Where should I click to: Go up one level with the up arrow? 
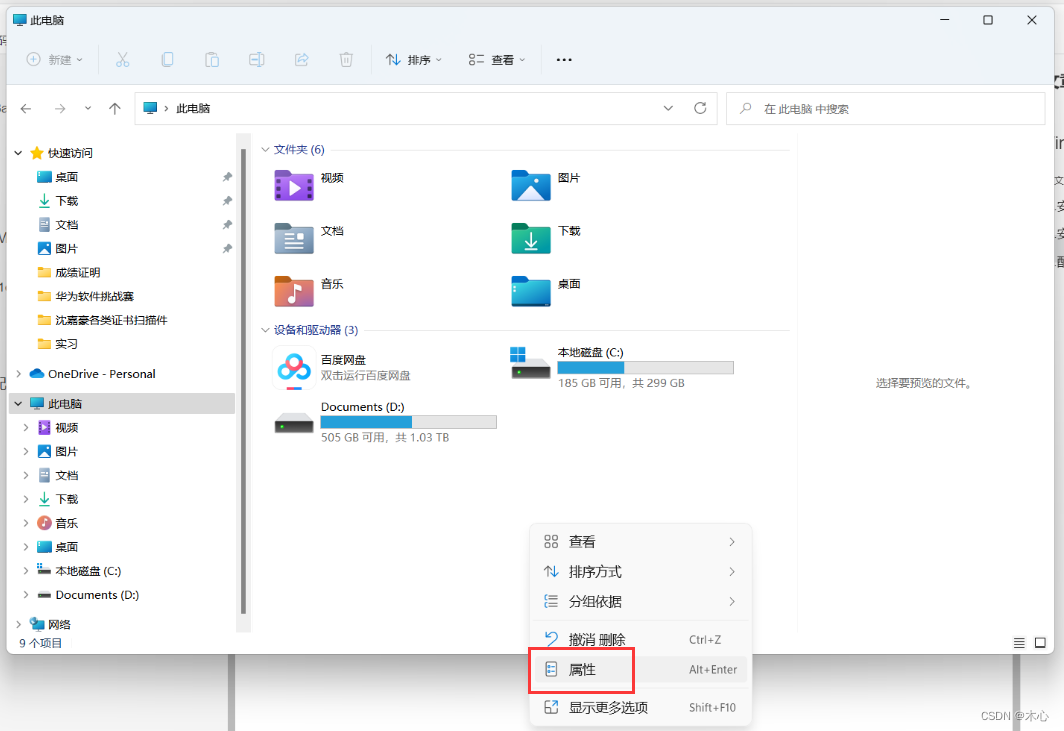click(115, 109)
